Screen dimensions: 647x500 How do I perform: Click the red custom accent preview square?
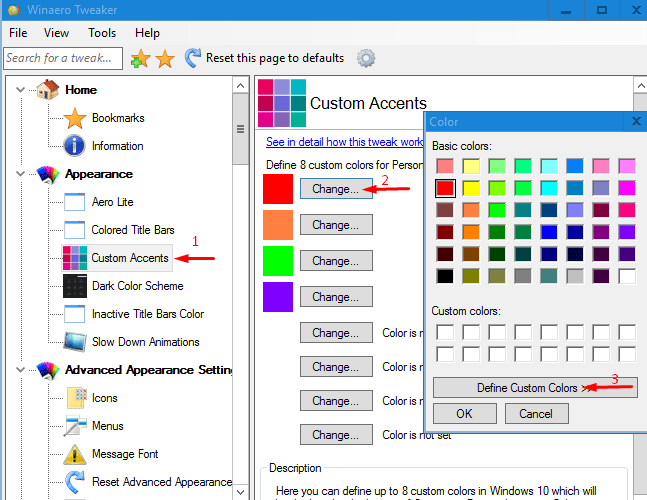click(x=278, y=189)
